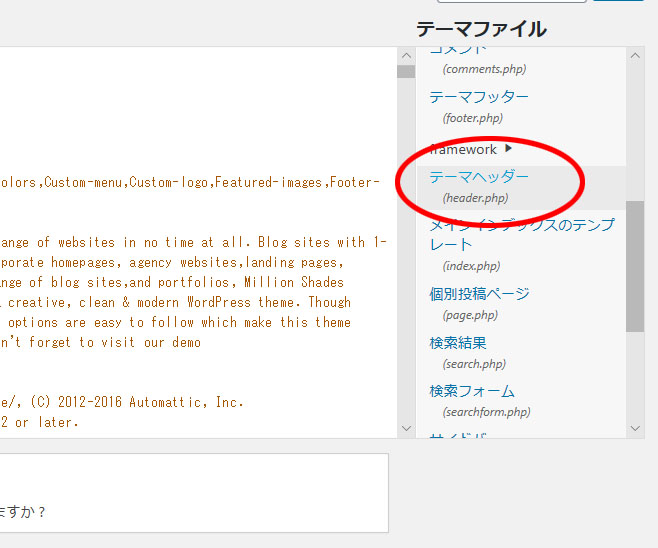This screenshot has height=548, width=658.
Task: Open 検索結果 (search.php) template
Action: coord(457,343)
